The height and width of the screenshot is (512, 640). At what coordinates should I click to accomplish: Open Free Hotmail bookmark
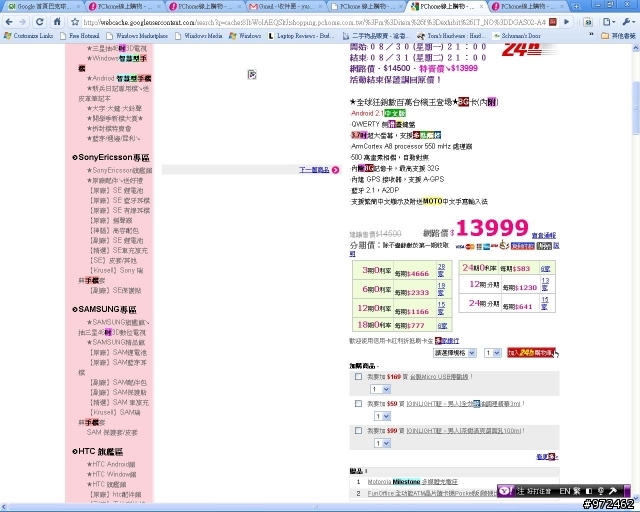pos(80,36)
